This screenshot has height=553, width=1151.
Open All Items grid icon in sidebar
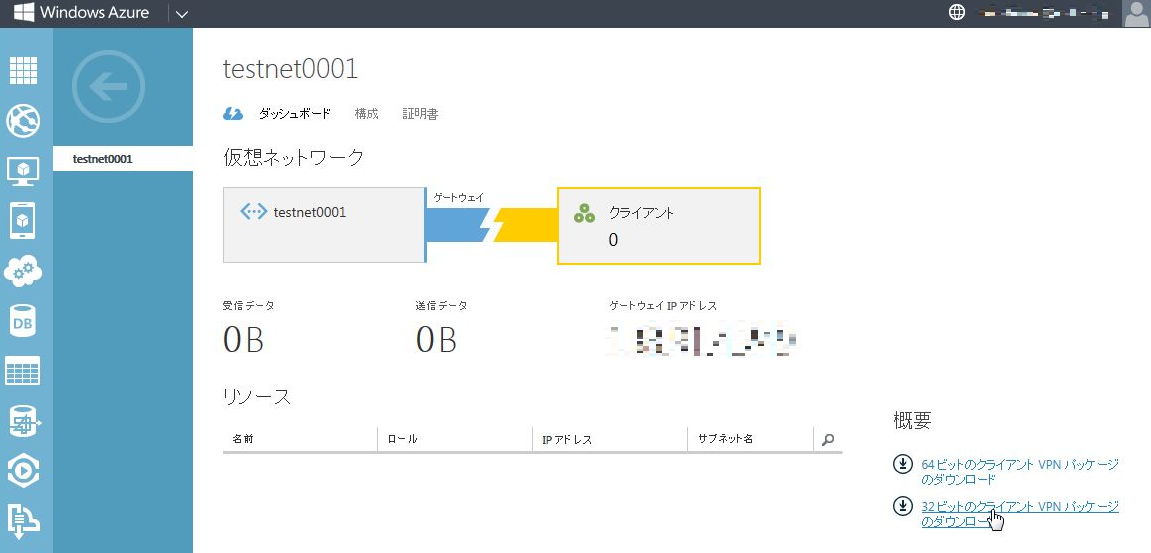pos(23,71)
